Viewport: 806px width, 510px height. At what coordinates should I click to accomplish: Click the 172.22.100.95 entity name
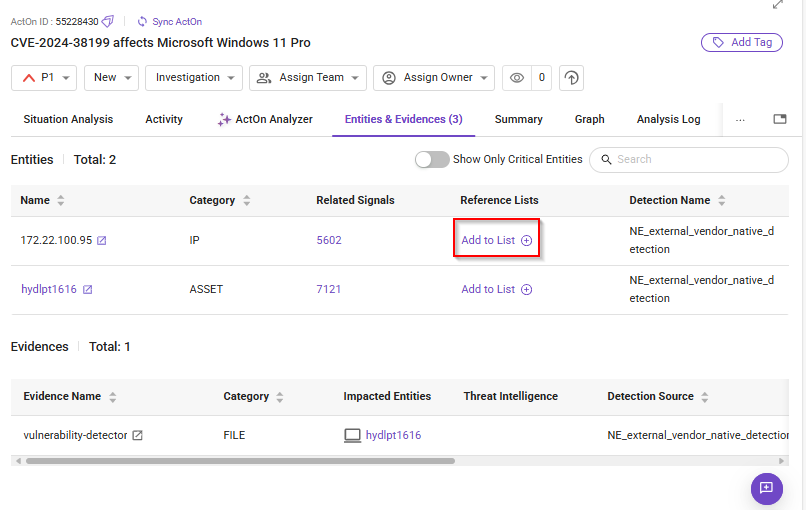[x=56, y=240]
